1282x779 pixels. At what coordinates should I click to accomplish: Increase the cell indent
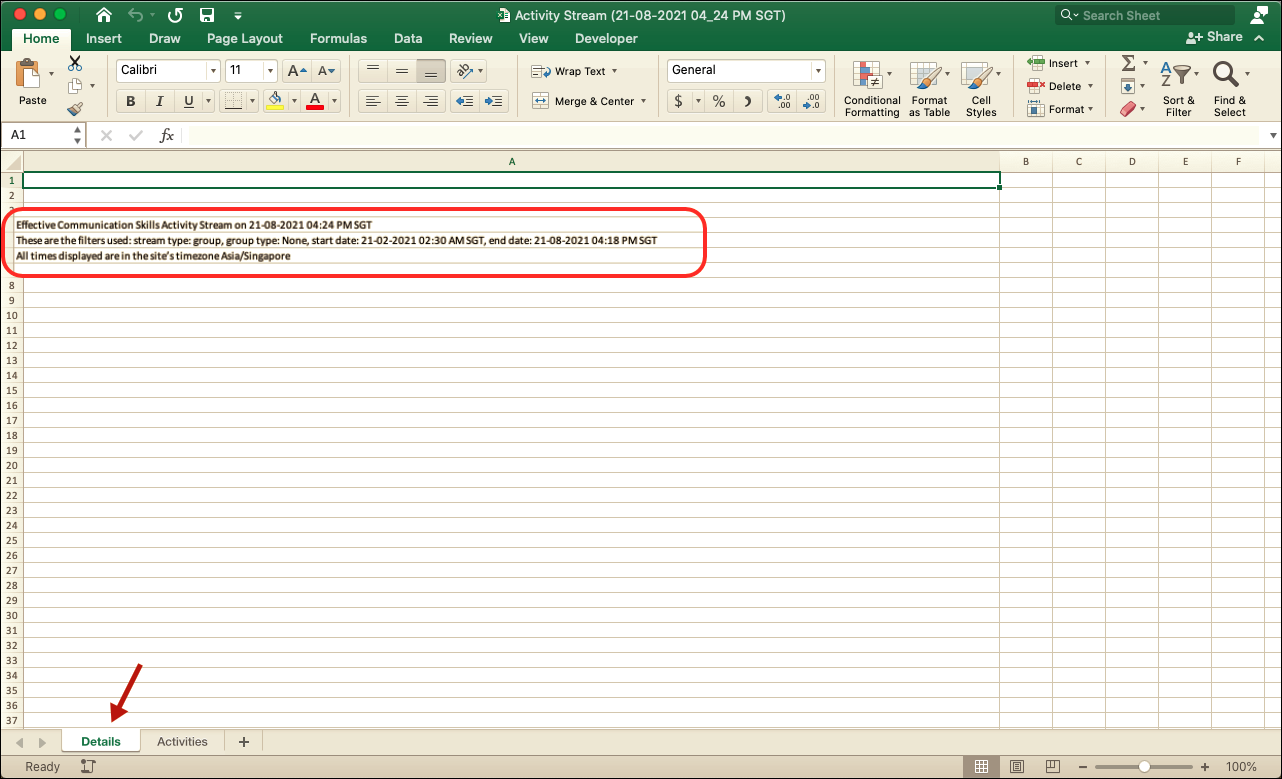493,101
